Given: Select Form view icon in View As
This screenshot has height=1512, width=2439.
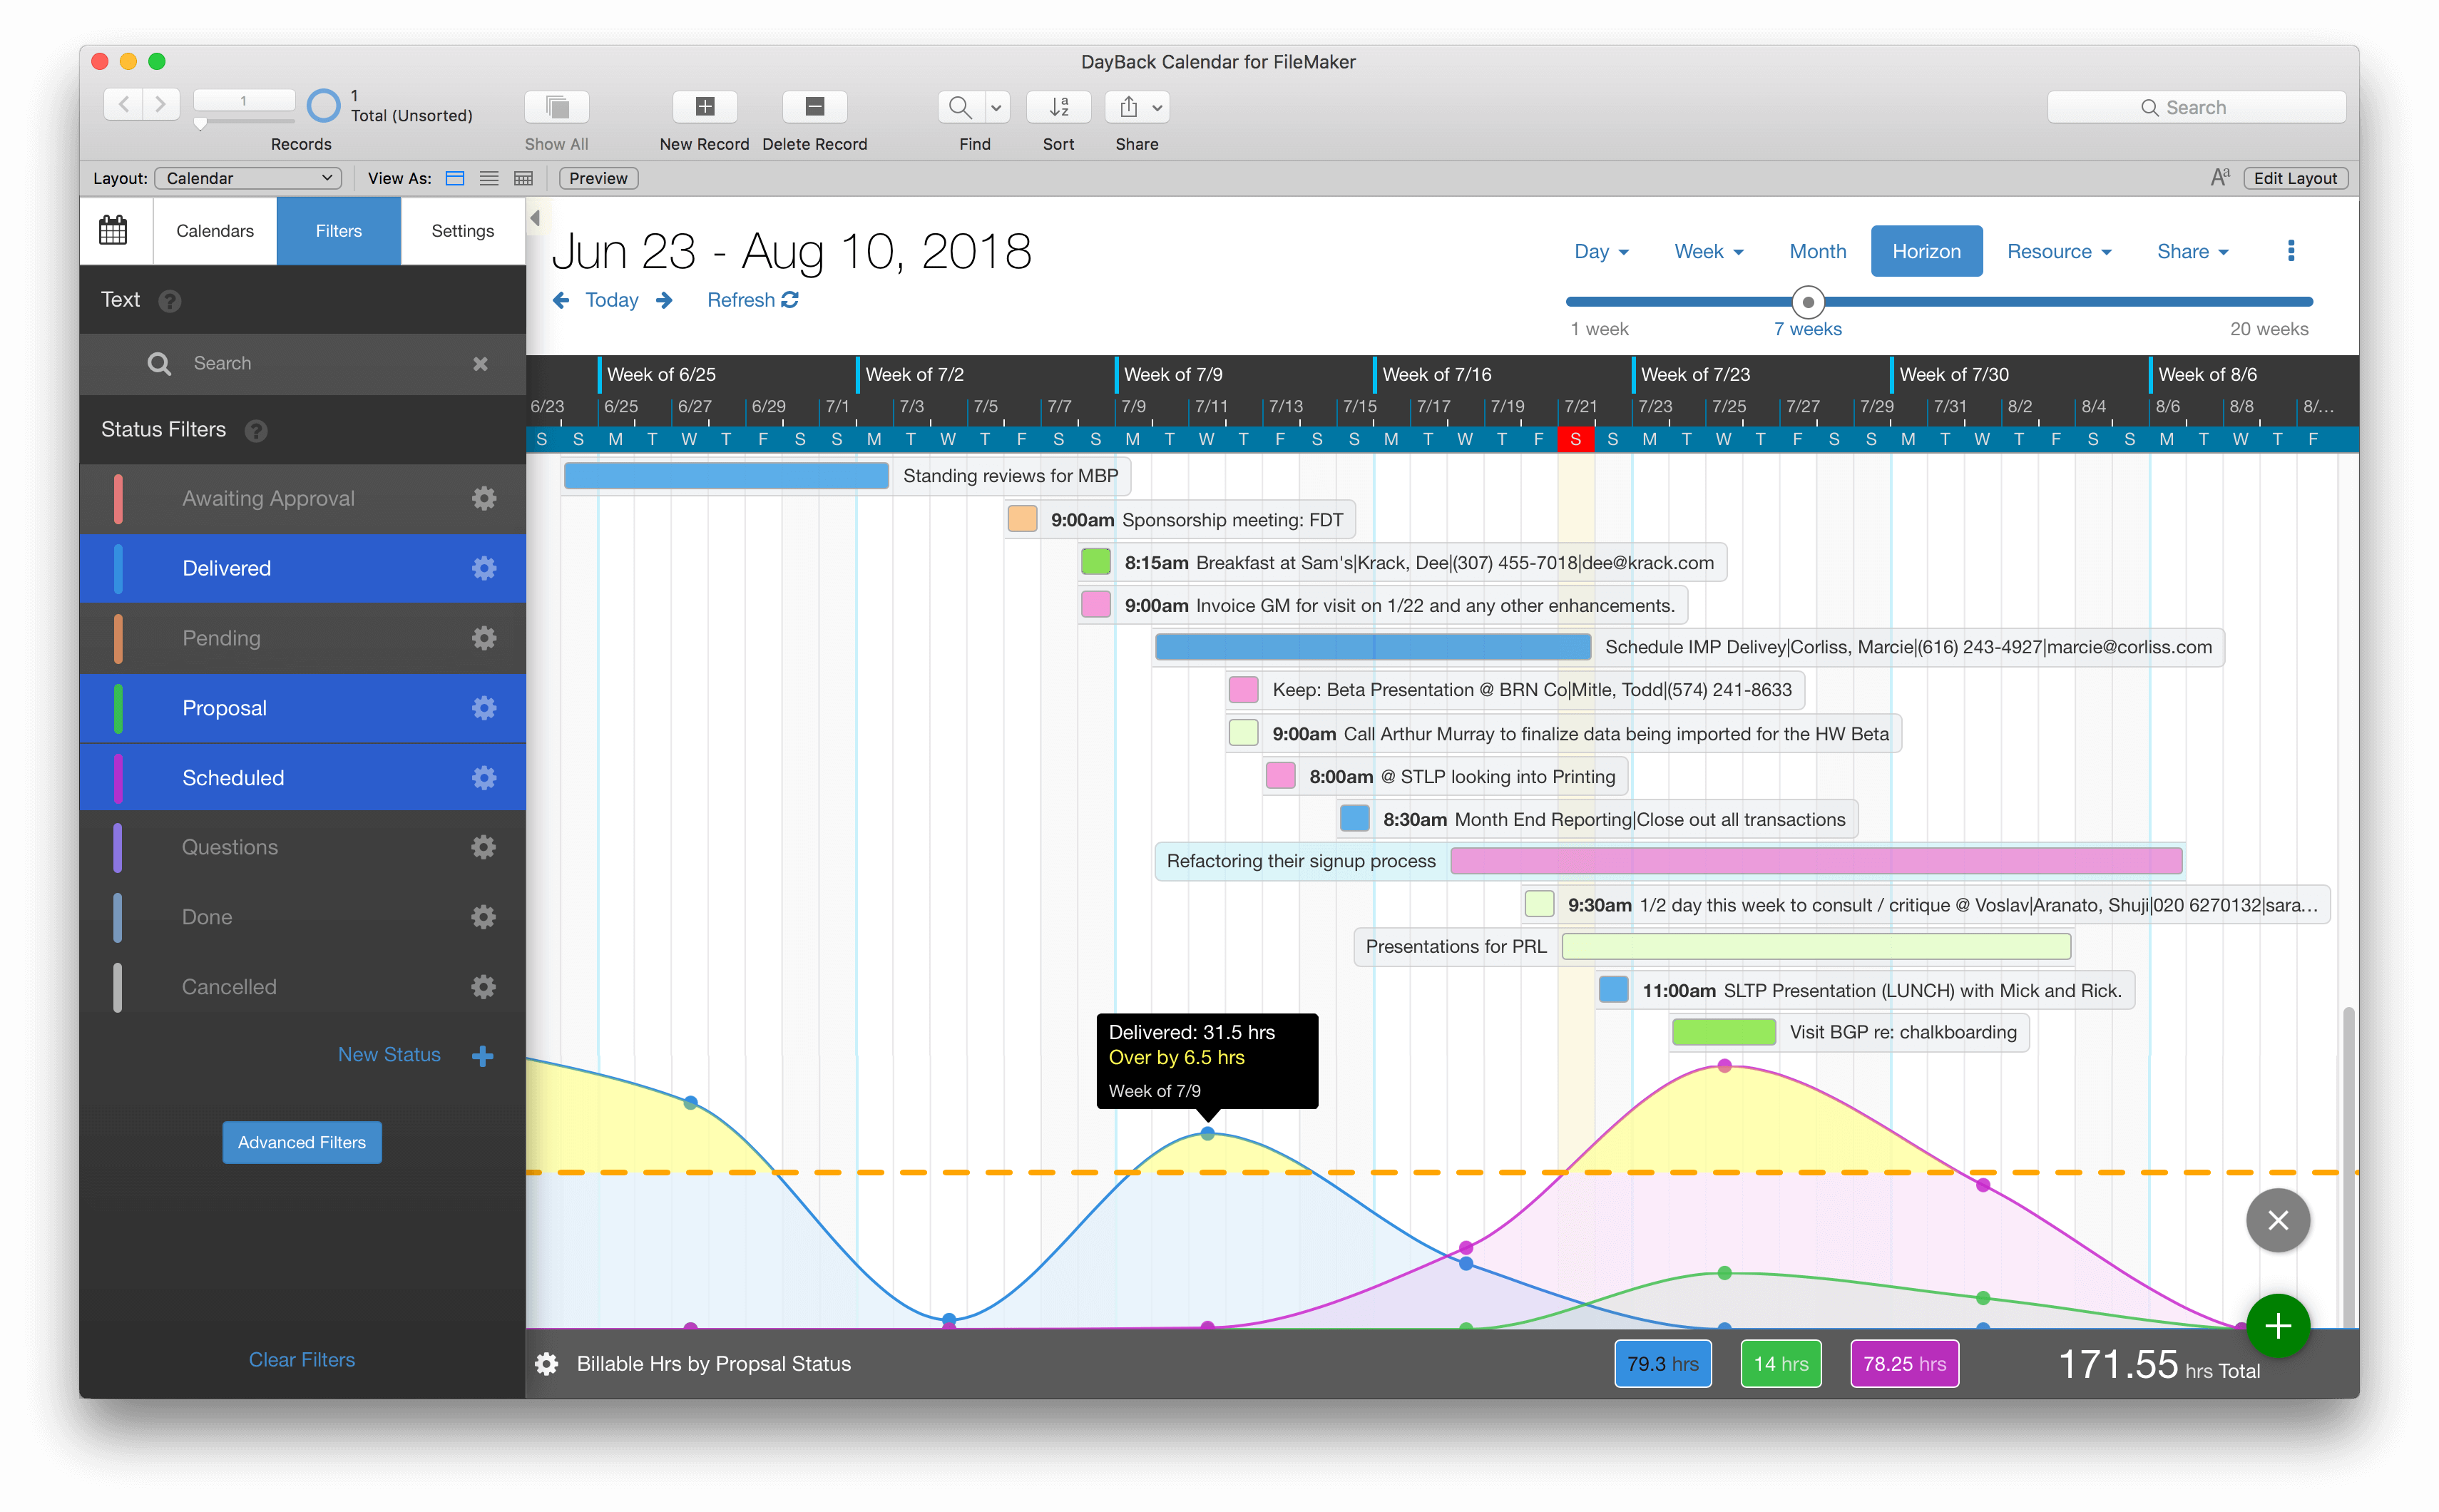Looking at the screenshot, I should click(455, 178).
